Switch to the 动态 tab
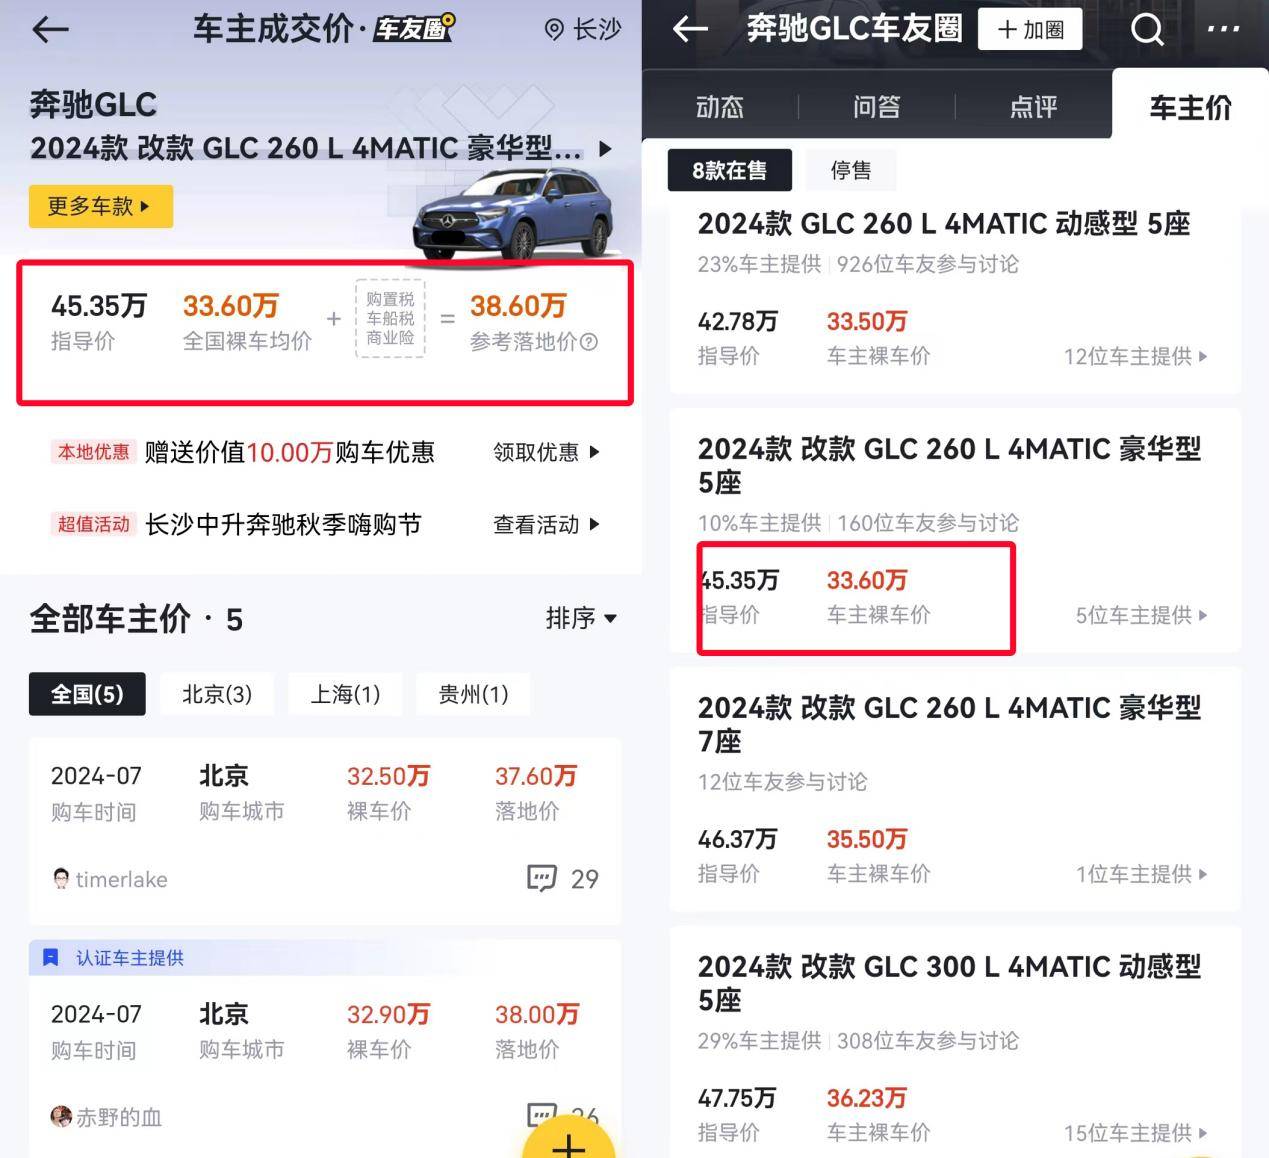The image size is (1269, 1158). [x=720, y=107]
